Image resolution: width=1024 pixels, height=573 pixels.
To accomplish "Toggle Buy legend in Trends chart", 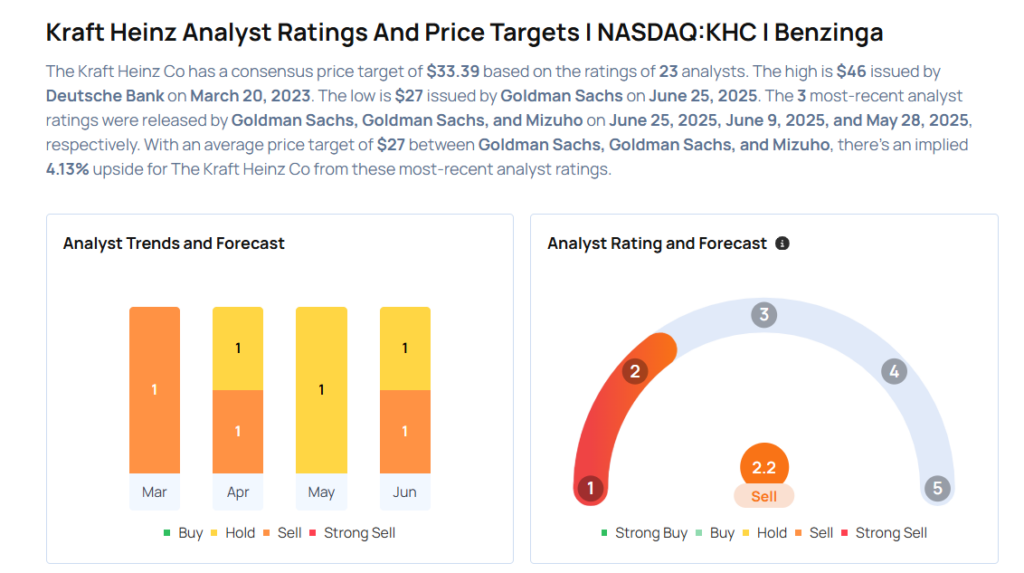I will [184, 533].
